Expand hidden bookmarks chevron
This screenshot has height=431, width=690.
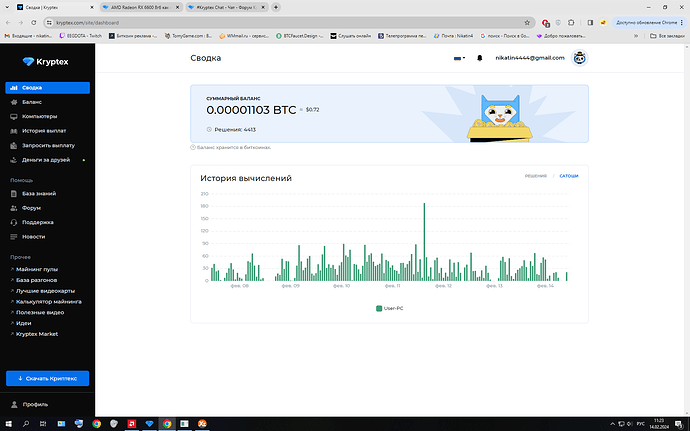pyautogui.click(x=636, y=36)
